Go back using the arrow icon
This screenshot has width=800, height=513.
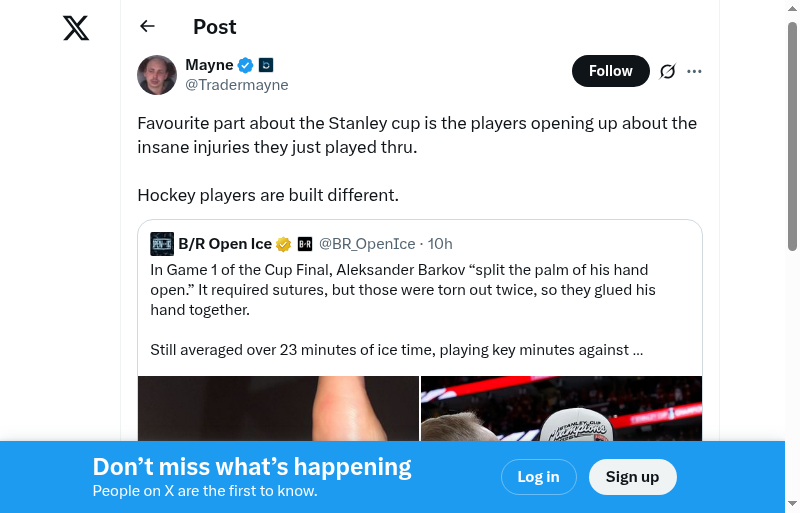tap(148, 27)
